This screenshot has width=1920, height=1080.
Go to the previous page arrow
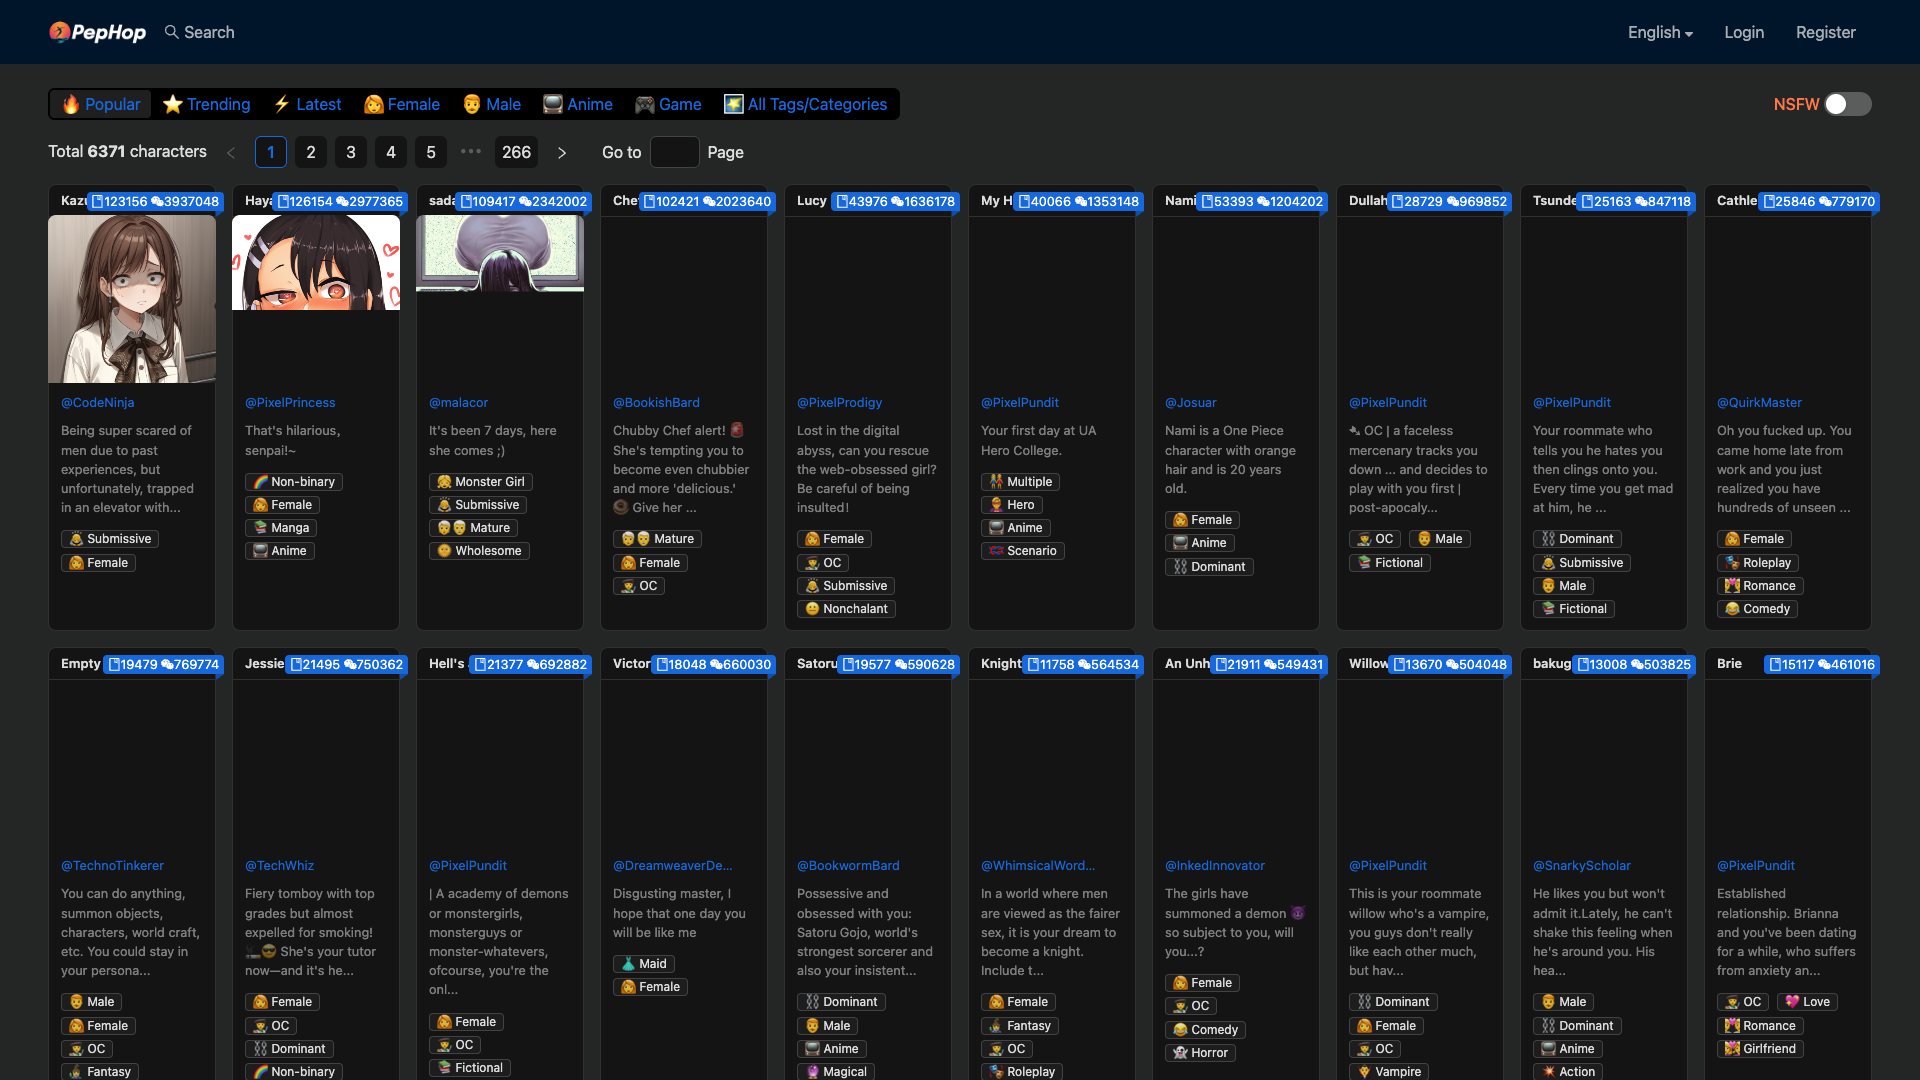pyautogui.click(x=231, y=152)
